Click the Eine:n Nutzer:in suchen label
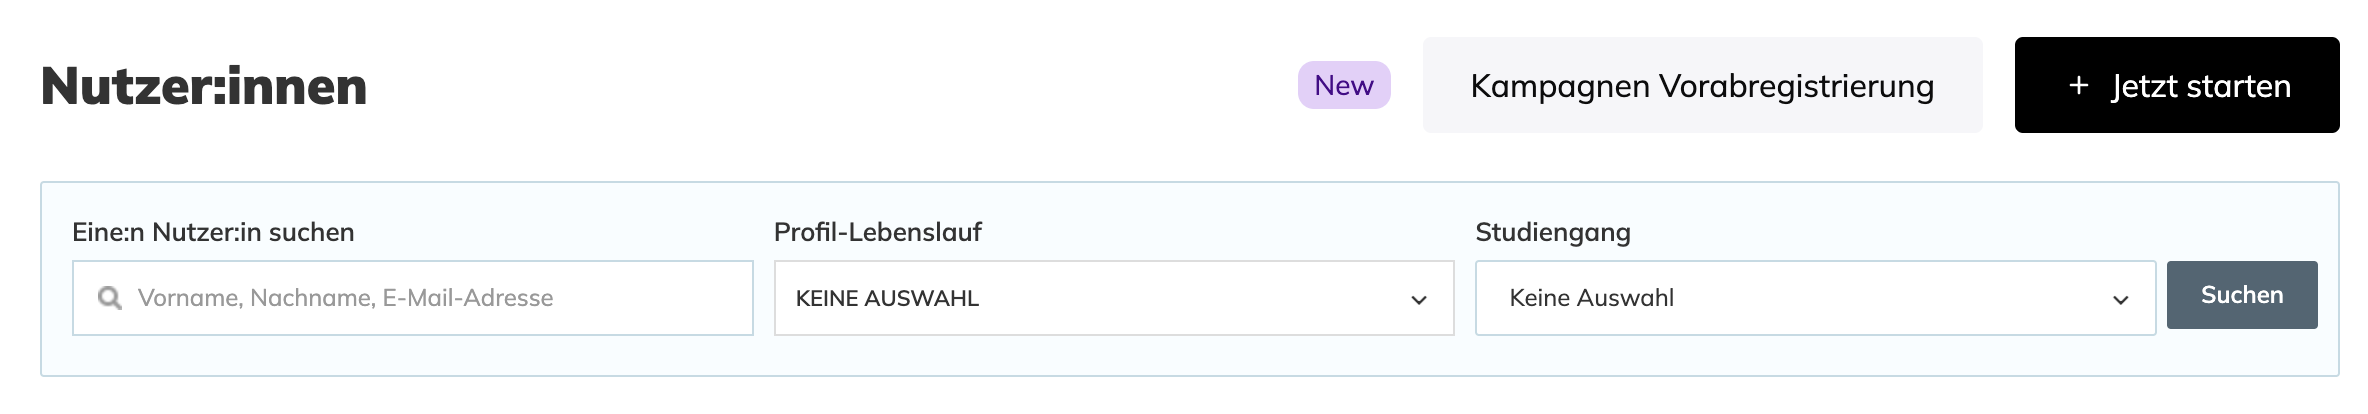This screenshot has width=2368, height=414. tap(213, 232)
